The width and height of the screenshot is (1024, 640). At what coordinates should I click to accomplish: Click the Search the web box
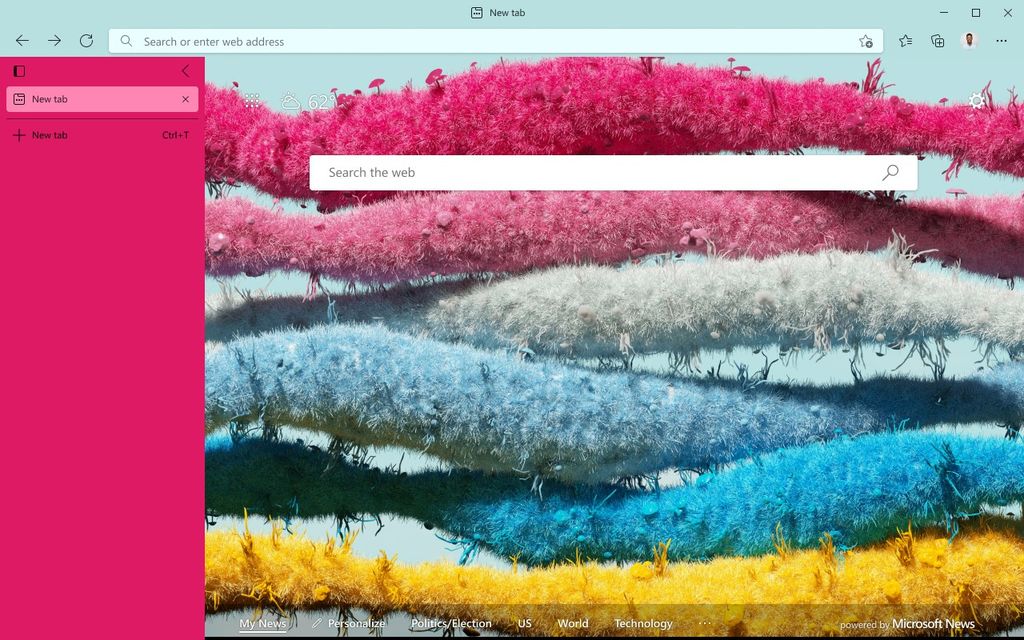(590, 173)
